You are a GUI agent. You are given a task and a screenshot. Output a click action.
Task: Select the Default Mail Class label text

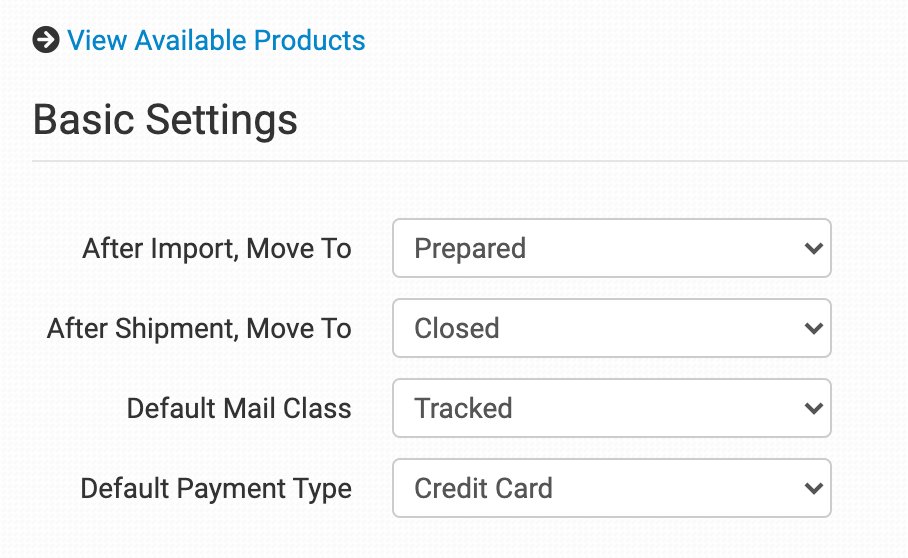point(239,408)
